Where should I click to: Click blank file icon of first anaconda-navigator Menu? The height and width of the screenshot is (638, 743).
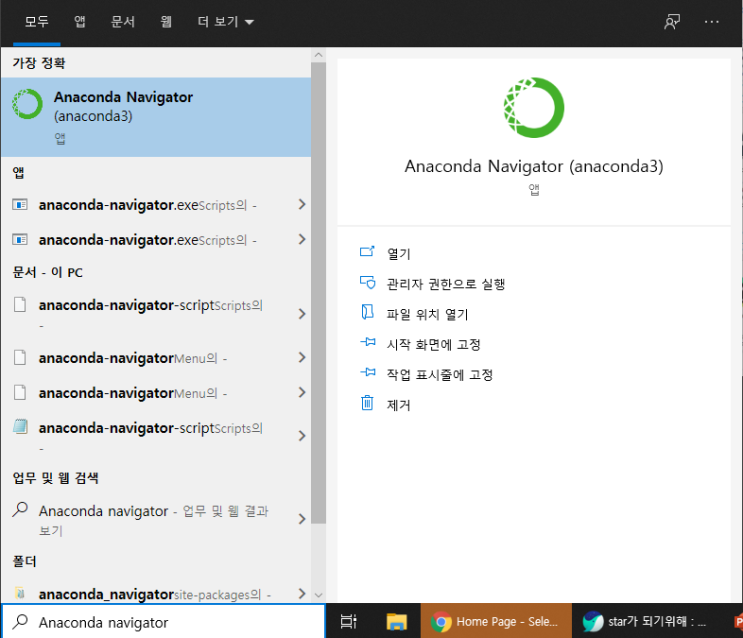tap(20, 357)
